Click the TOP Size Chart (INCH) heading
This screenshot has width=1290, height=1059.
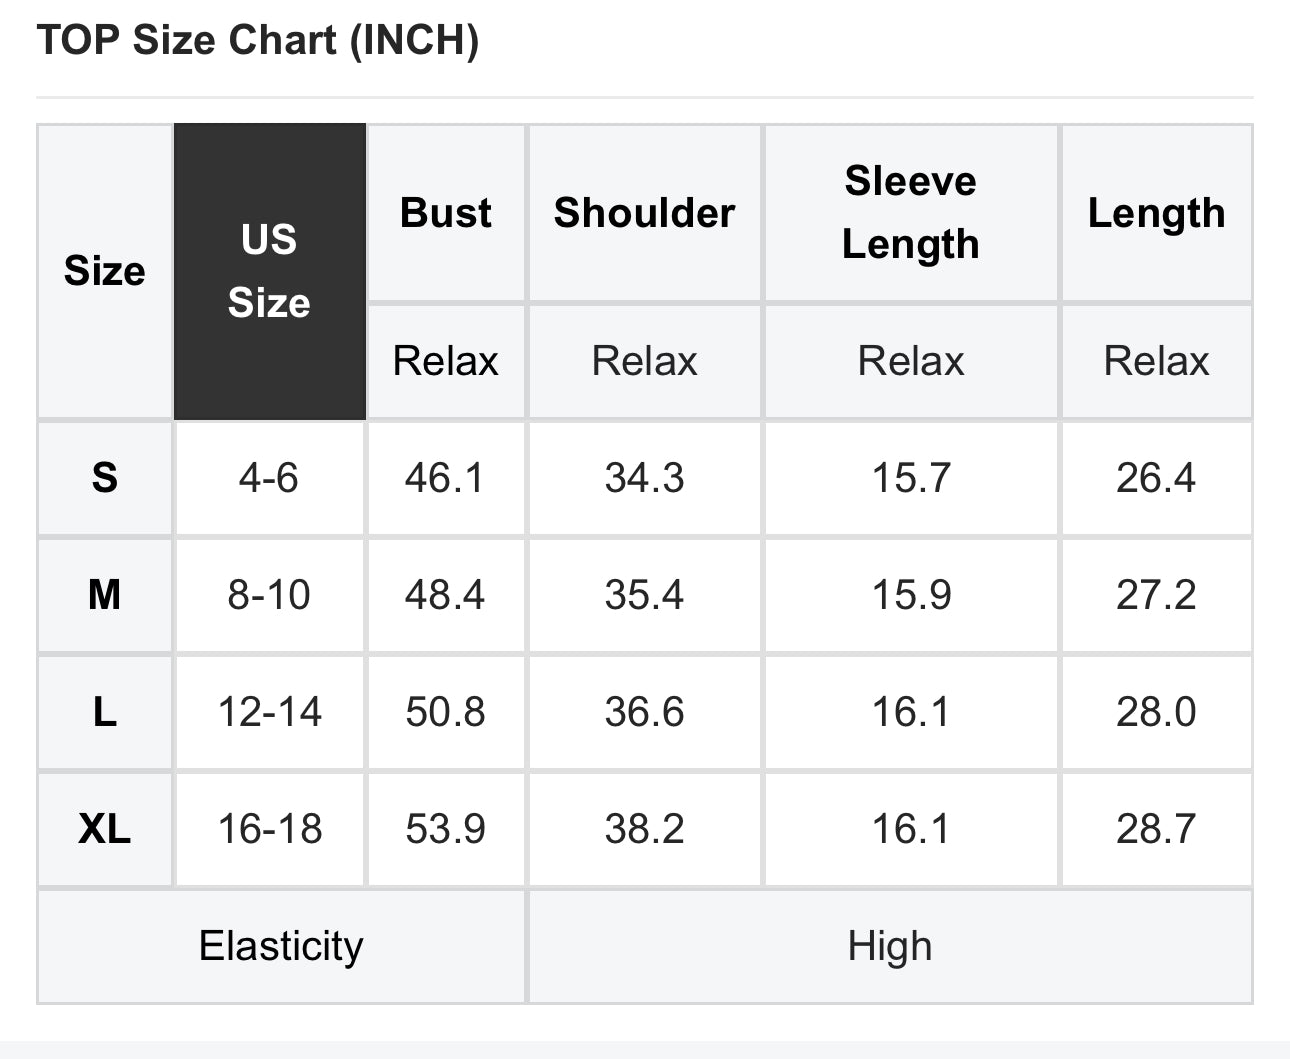click(258, 40)
